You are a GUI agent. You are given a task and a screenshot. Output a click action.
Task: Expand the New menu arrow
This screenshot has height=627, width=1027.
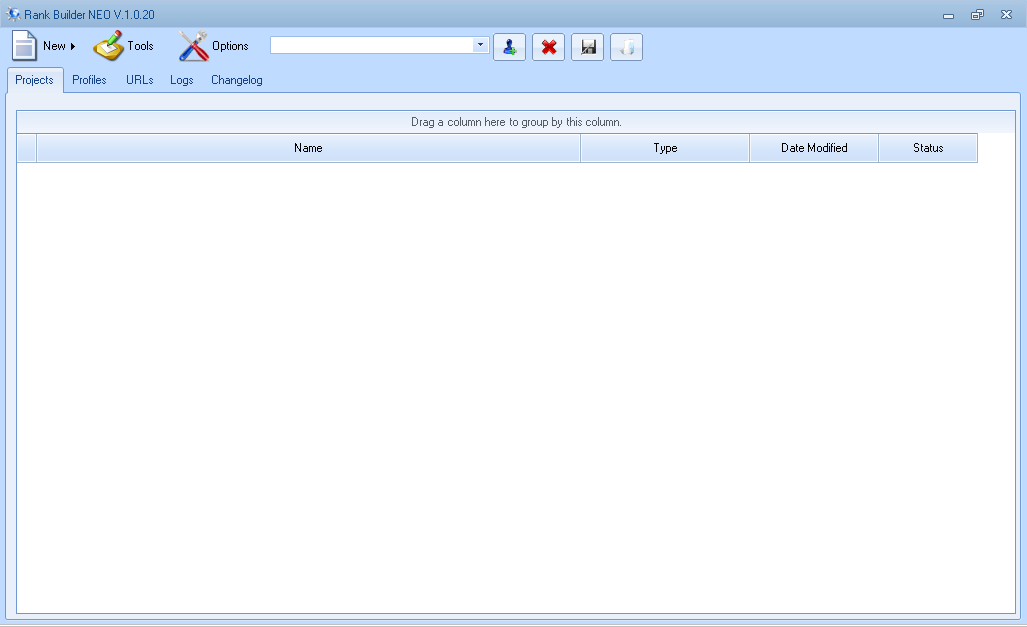pyautogui.click(x=72, y=46)
